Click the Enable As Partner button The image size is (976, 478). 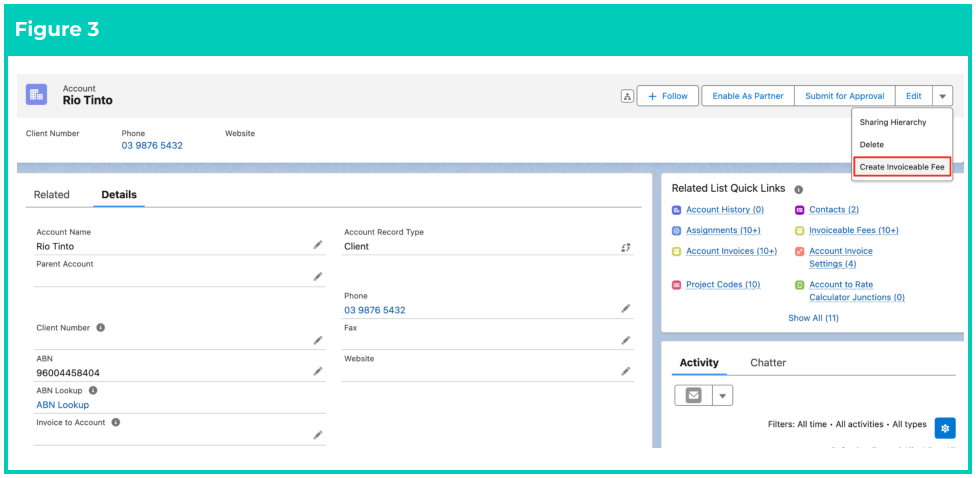pos(748,96)
